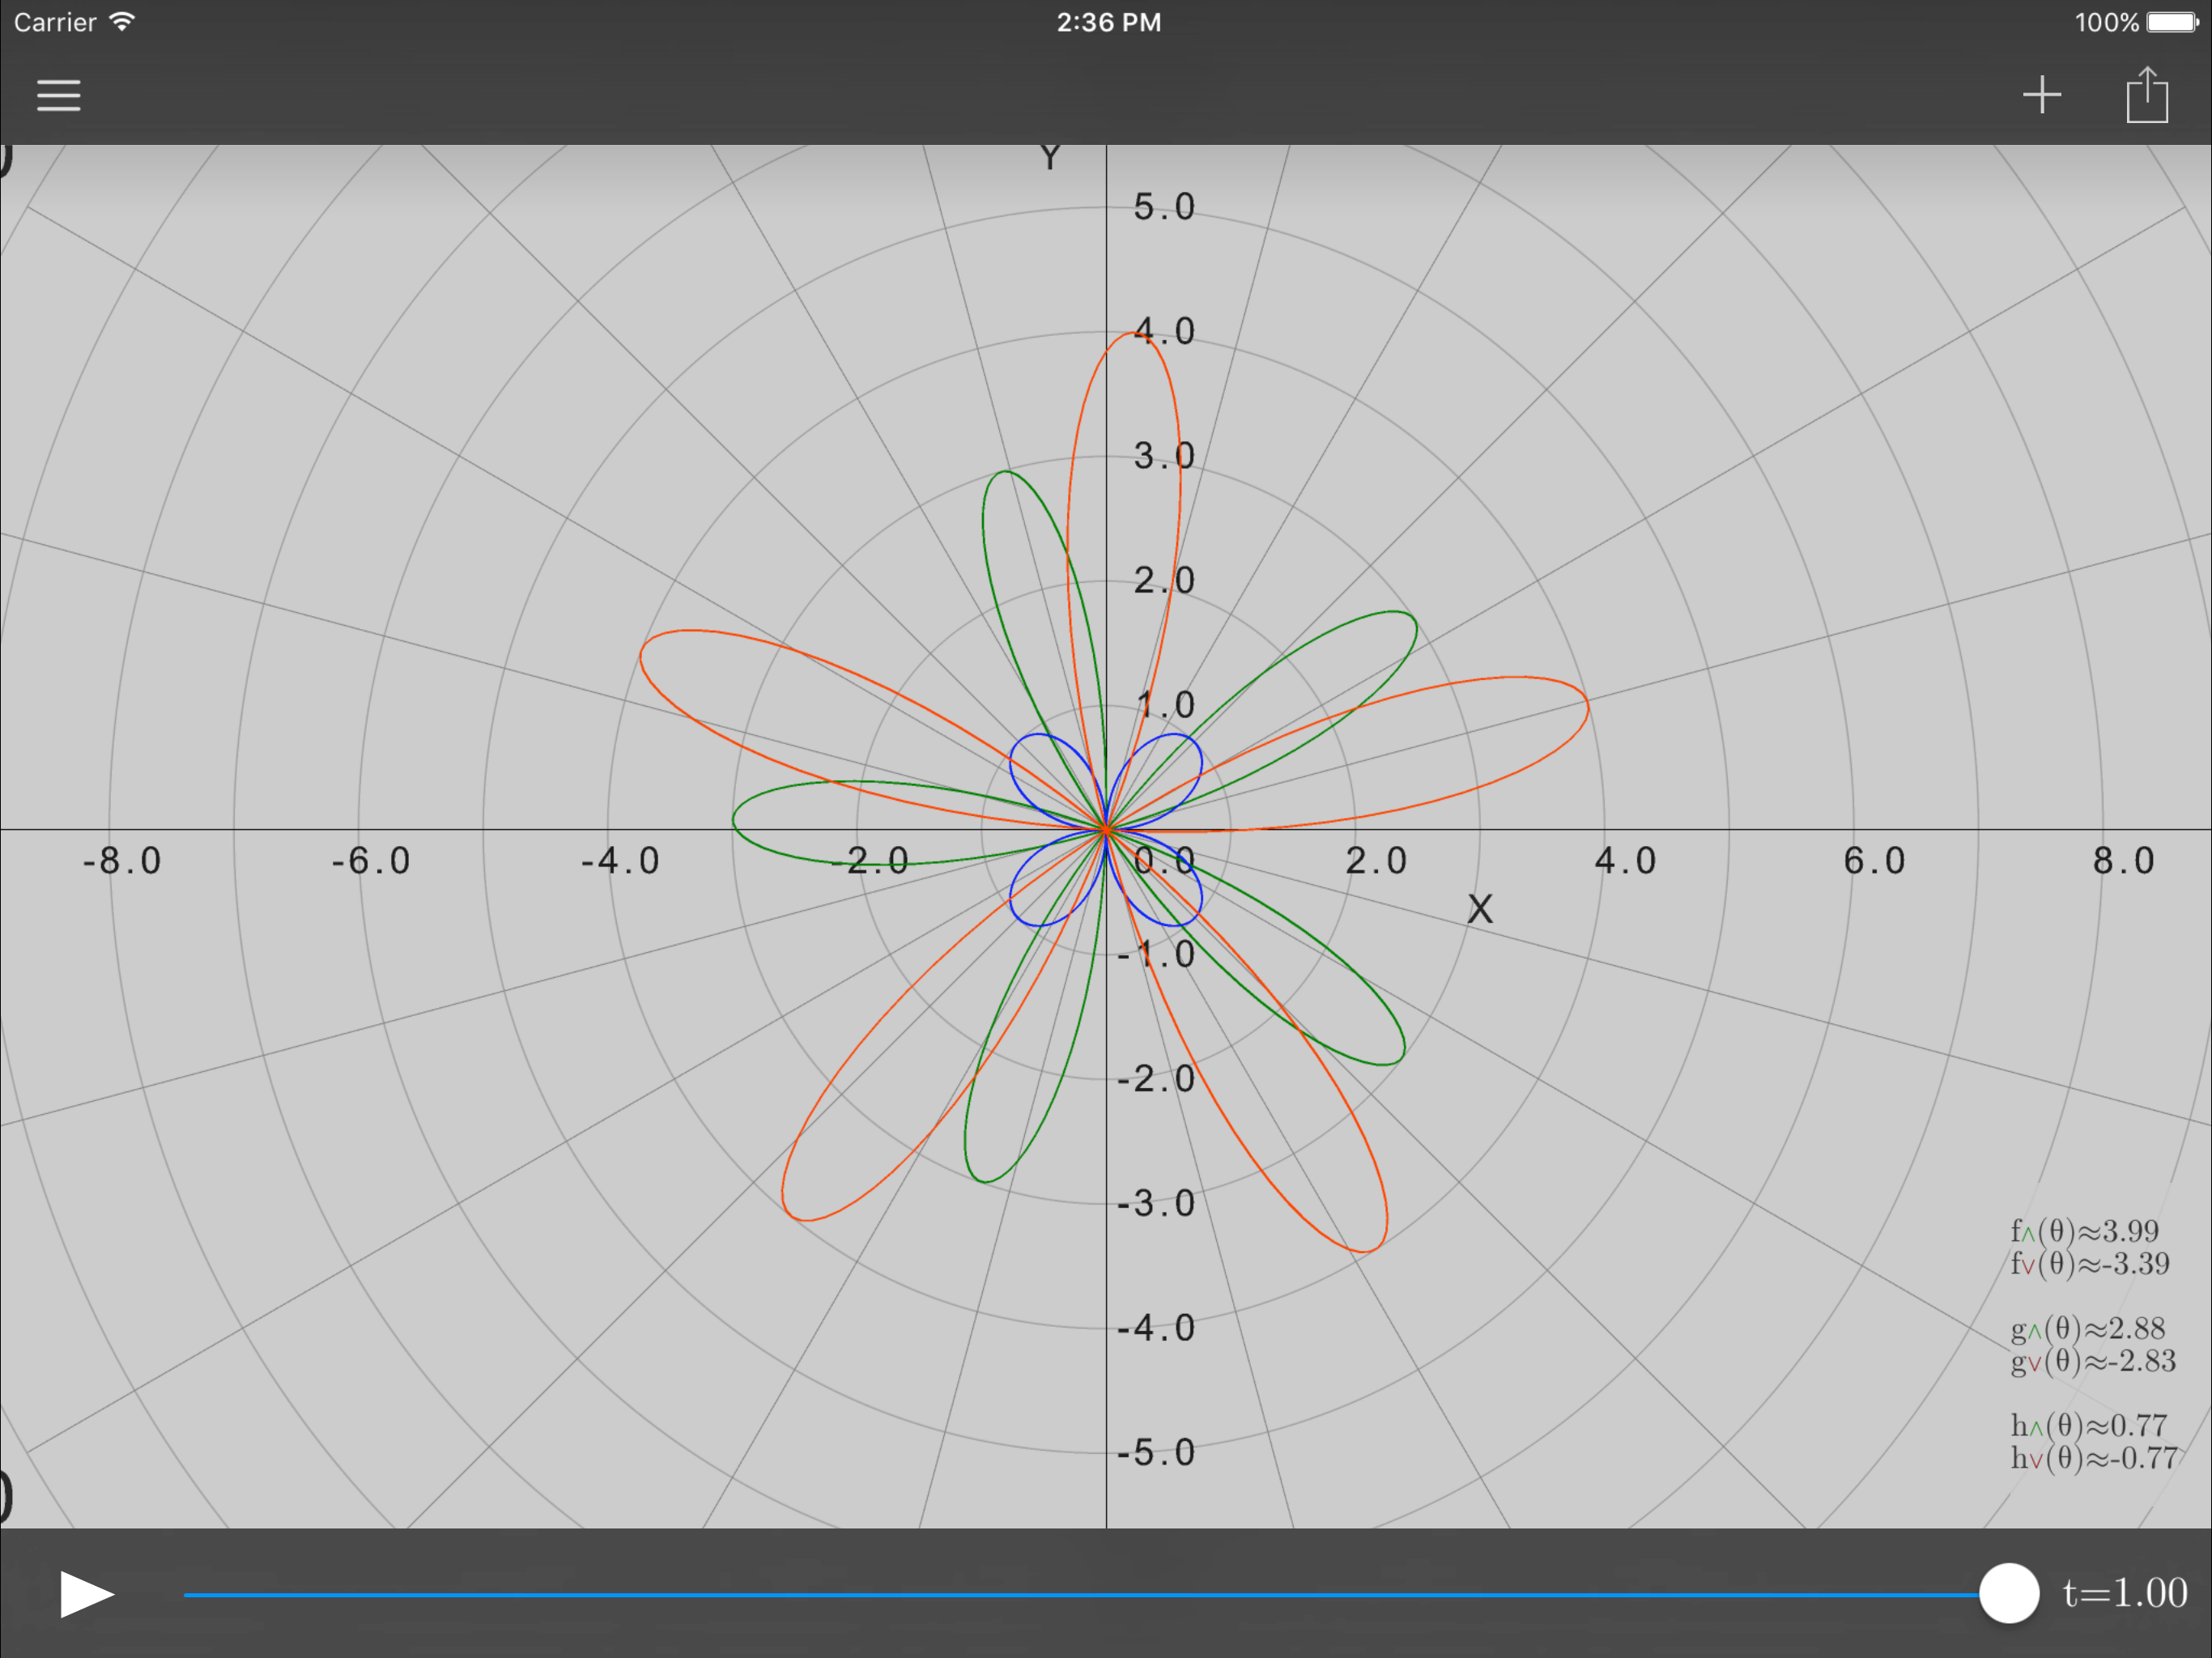Click the Y axis label

1049,158
